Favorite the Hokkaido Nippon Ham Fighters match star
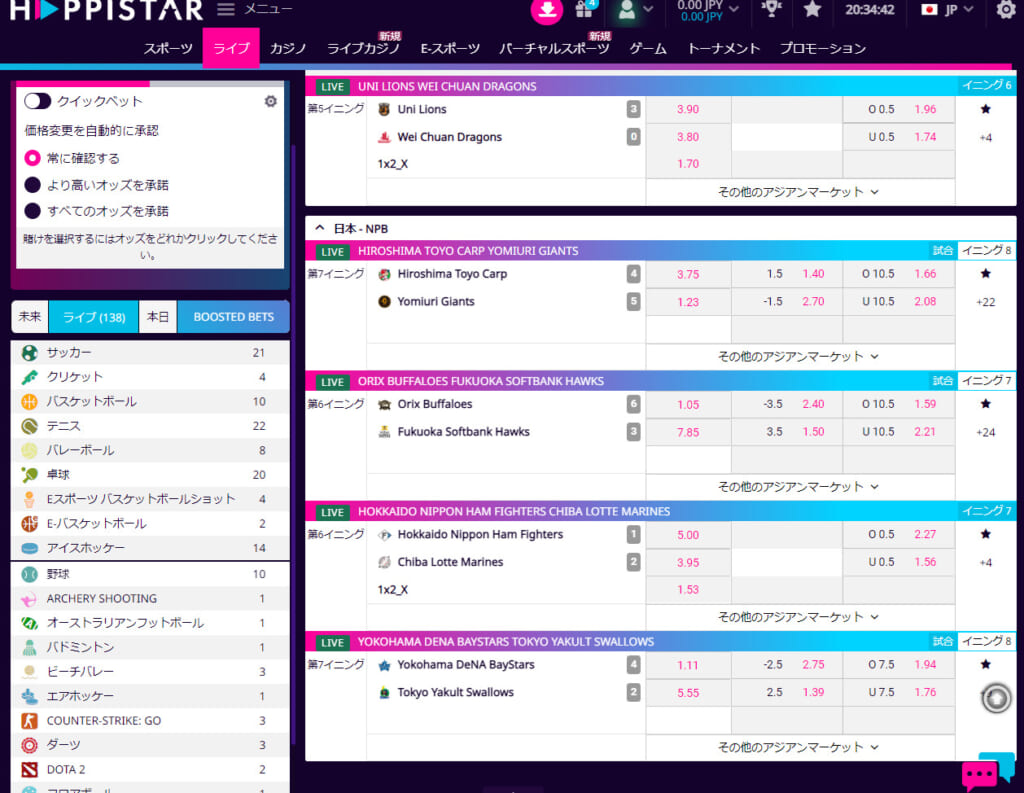Viewport: 1024px width, 793px height. 985,534
